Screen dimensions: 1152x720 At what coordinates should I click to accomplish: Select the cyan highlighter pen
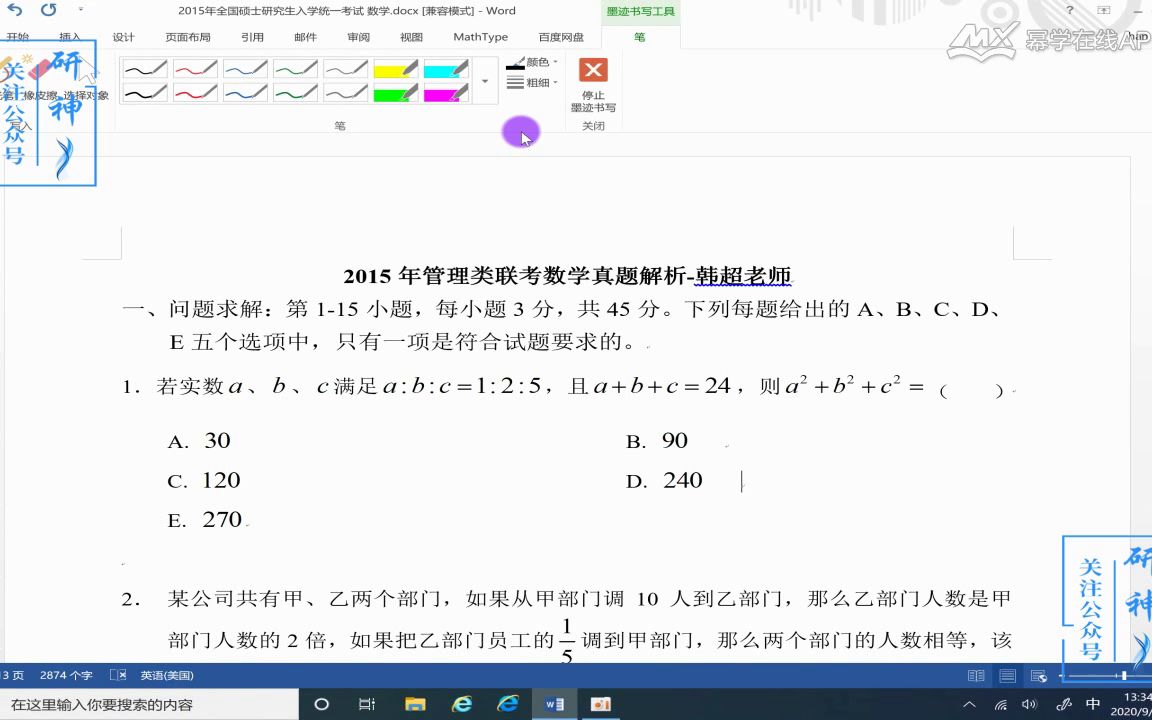[x=445, y=68]
